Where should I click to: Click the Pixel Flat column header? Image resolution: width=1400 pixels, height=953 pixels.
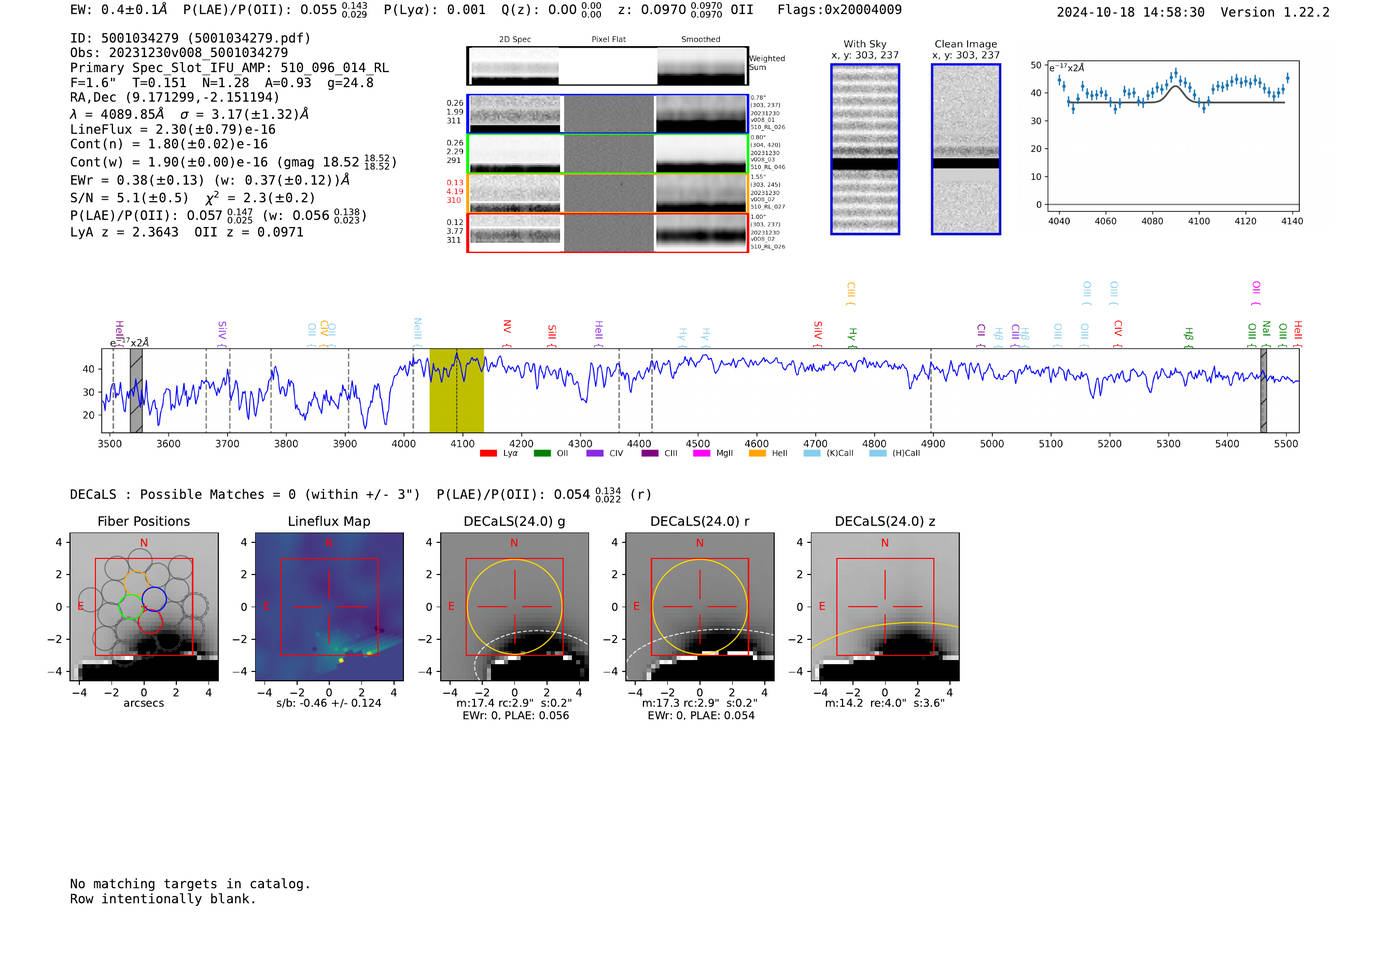coord(609,40)
